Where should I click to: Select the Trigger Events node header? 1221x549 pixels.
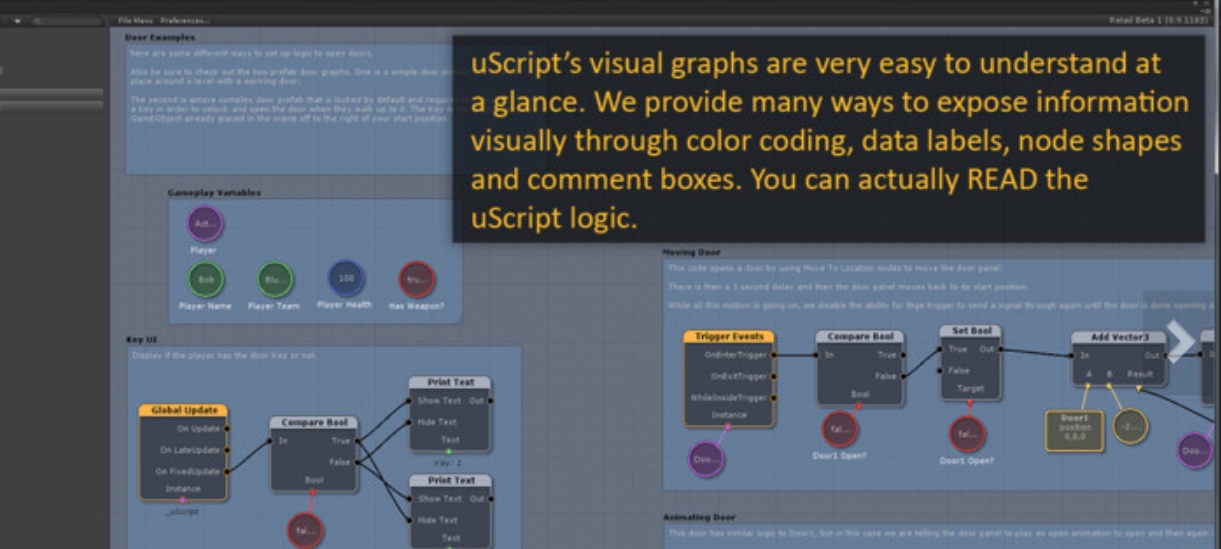(x=728, y=337)
